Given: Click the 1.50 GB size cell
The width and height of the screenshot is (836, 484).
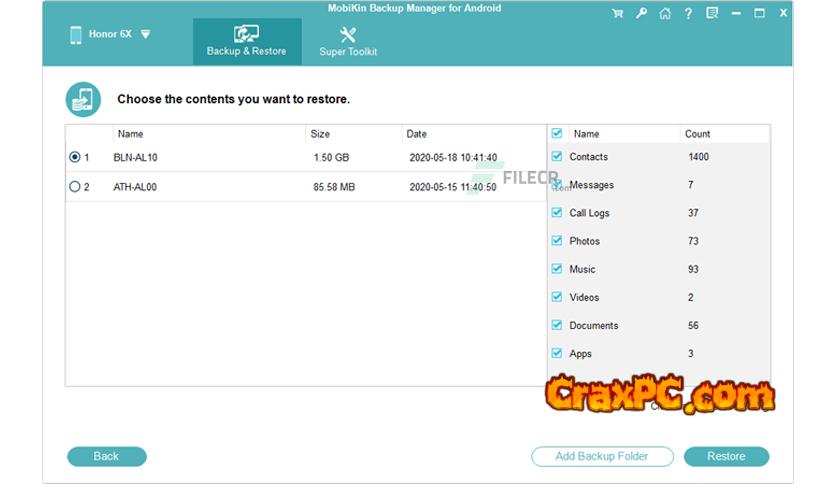Looking at the screenshot, I should pos(331,158).
